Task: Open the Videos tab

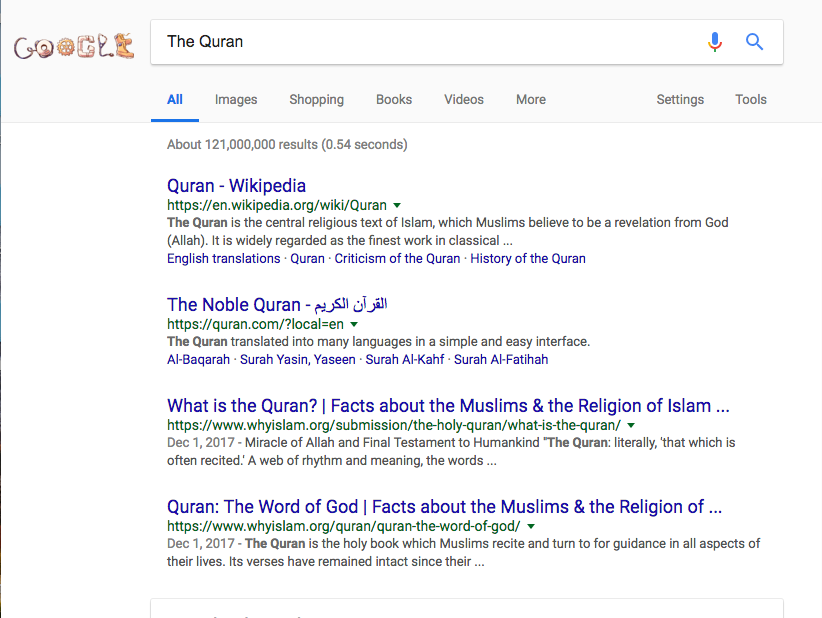Action: point(464,100)
